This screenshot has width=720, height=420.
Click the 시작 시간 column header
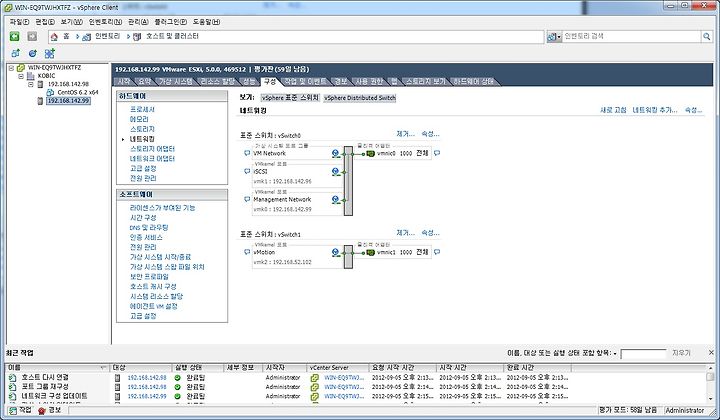(469, 368)
